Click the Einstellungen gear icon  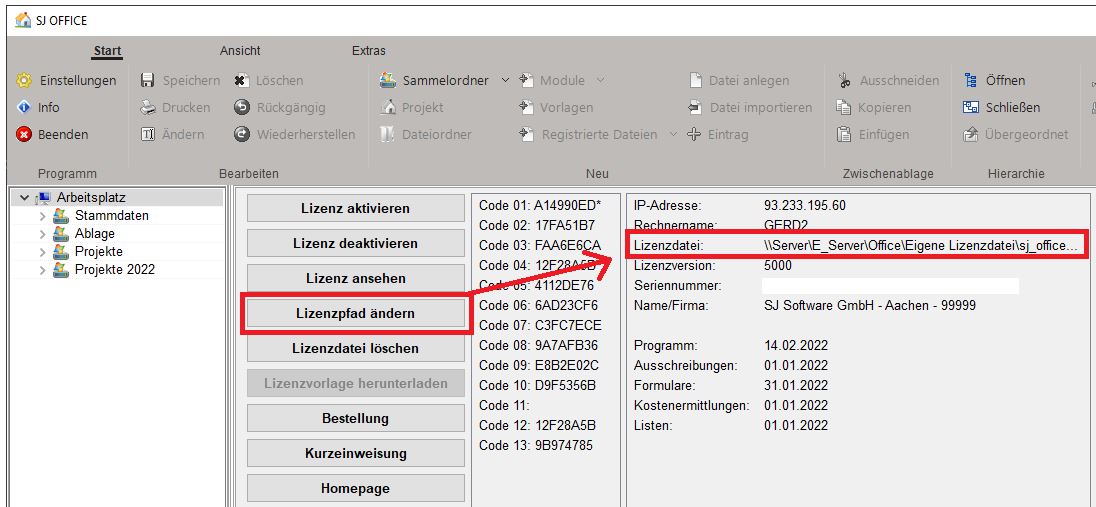[x=24, y=80]
